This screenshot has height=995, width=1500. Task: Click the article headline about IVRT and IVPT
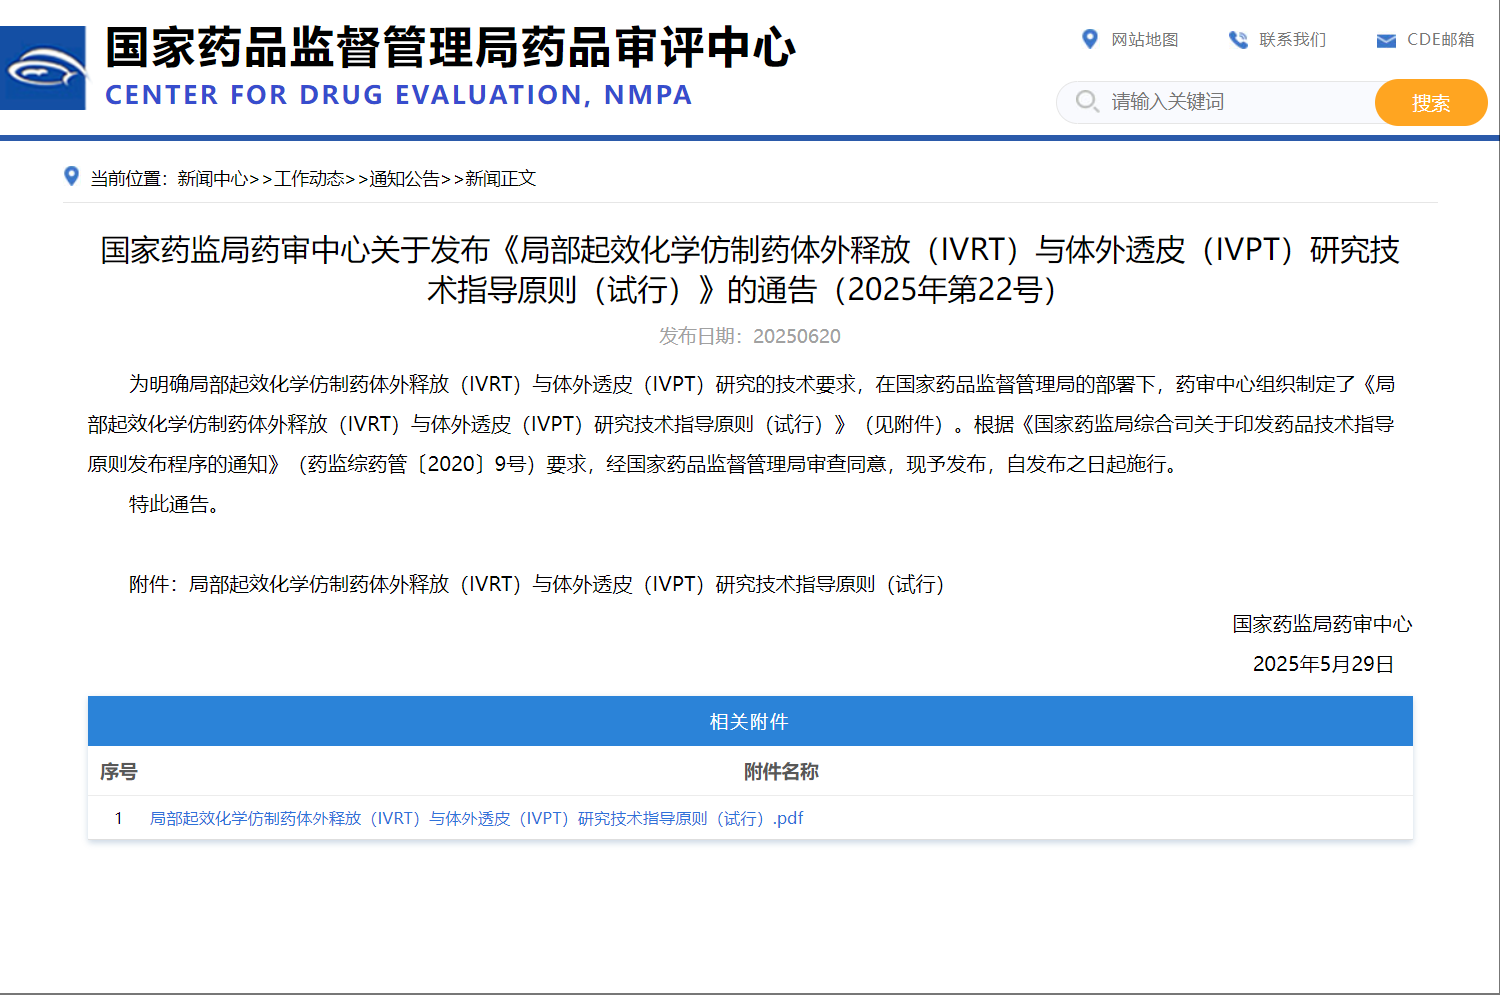pos(750,269)
